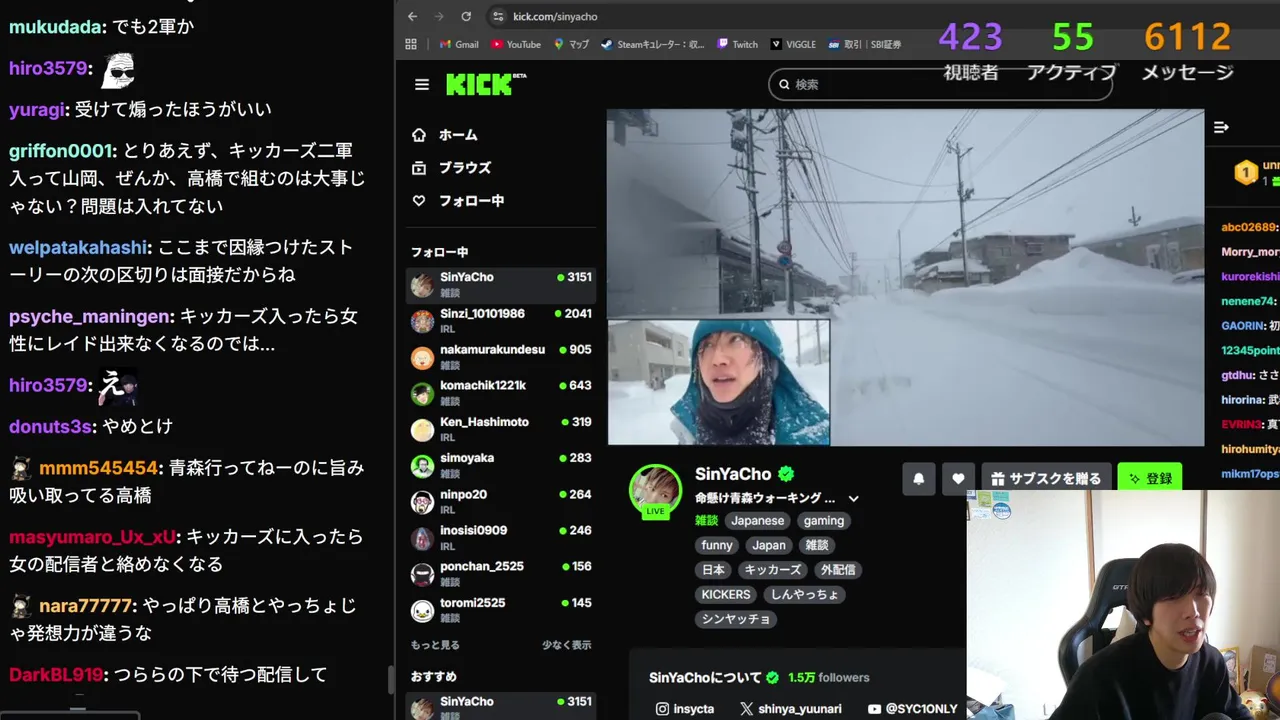Toggle the Kick hamburger sidebar menu
Viewport: 1280px width, 720px height.
(422, 84)
